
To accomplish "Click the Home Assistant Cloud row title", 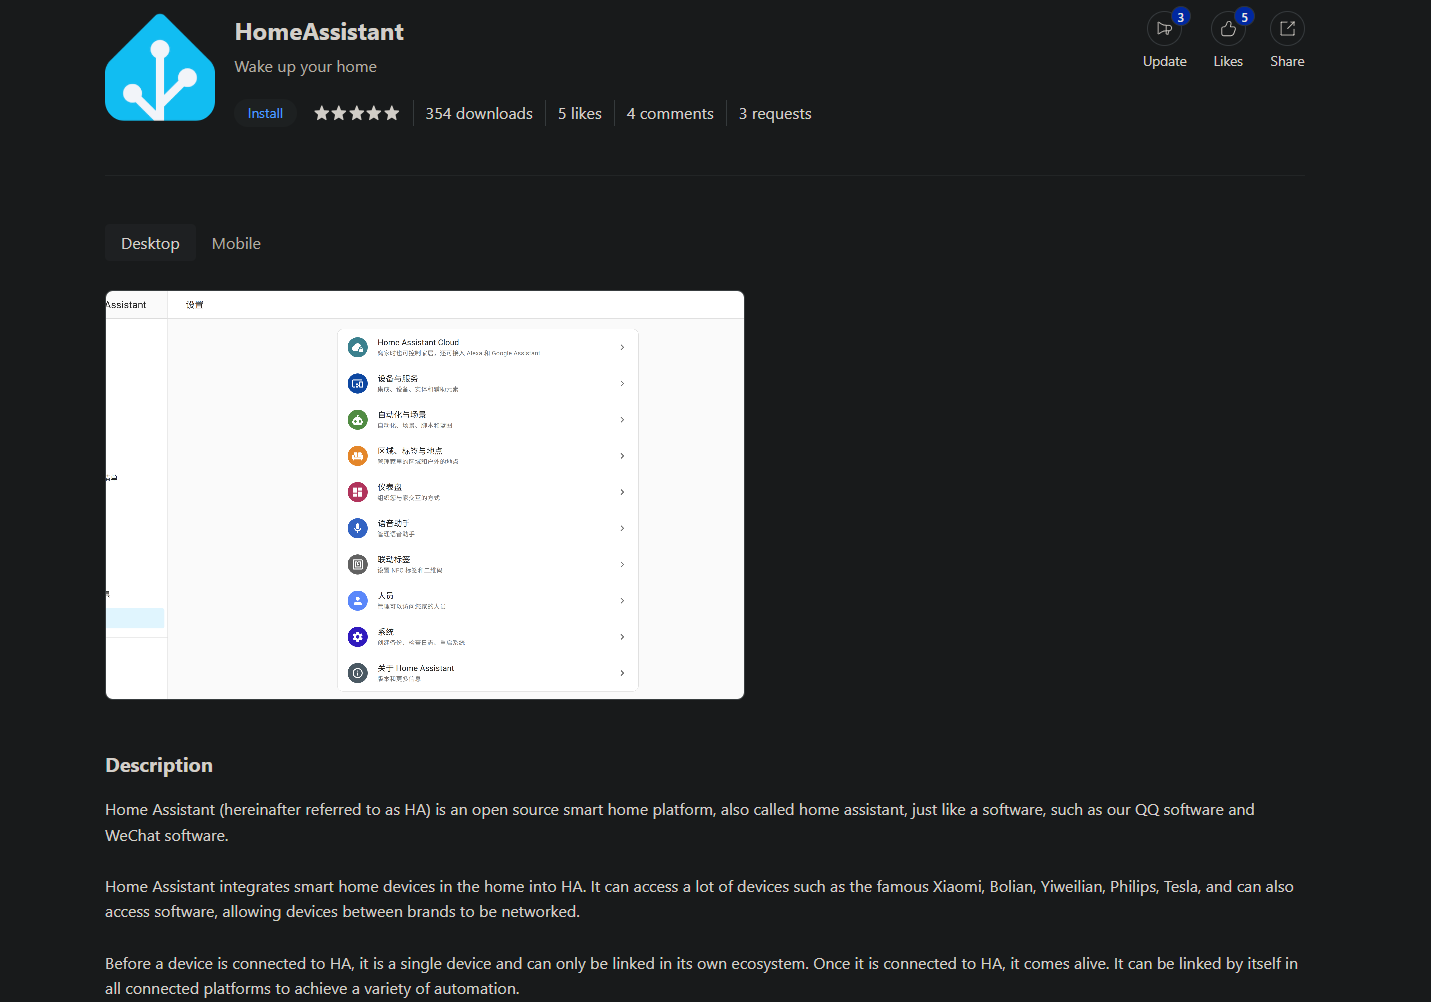I will [x=418, y=342].
